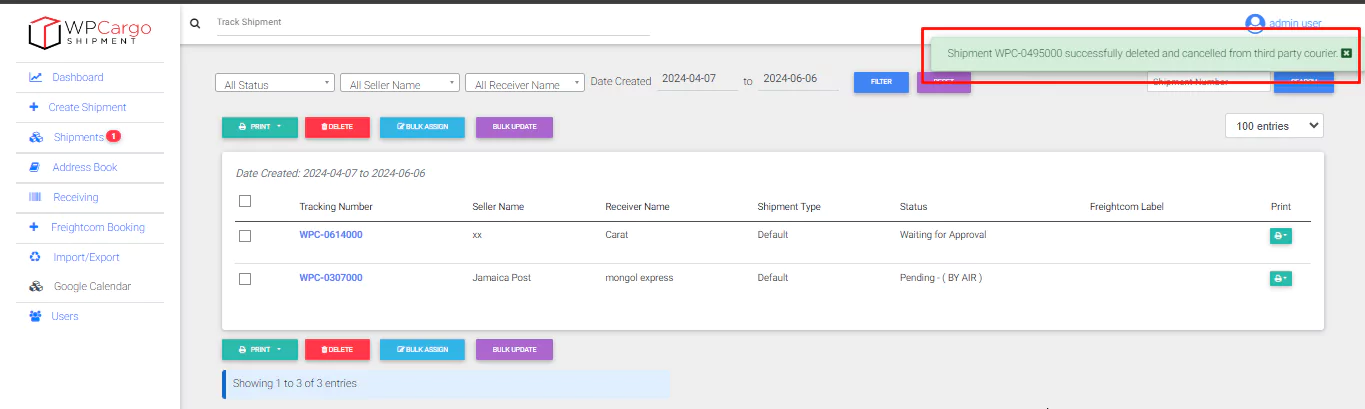Click the Shipments count badge

113,136
